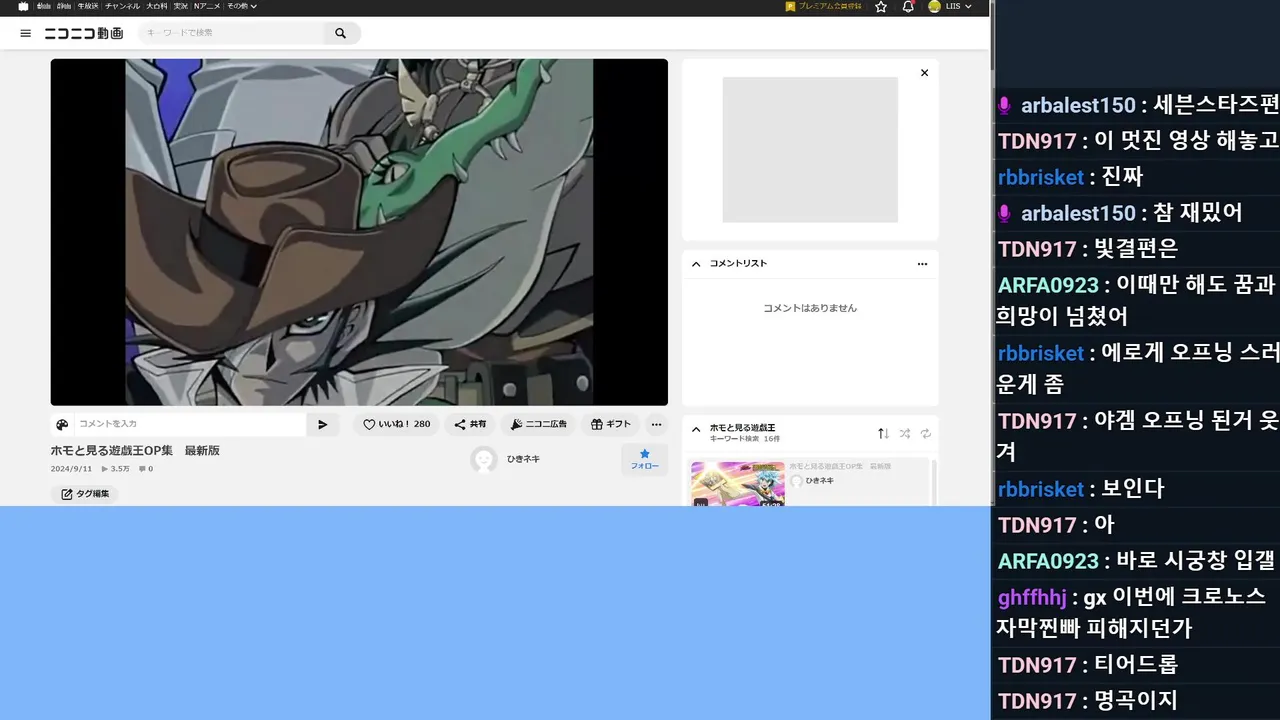1280x720 pixels.
Task: Open uploader ひきネキ profile link
Action: coord(523,459)
